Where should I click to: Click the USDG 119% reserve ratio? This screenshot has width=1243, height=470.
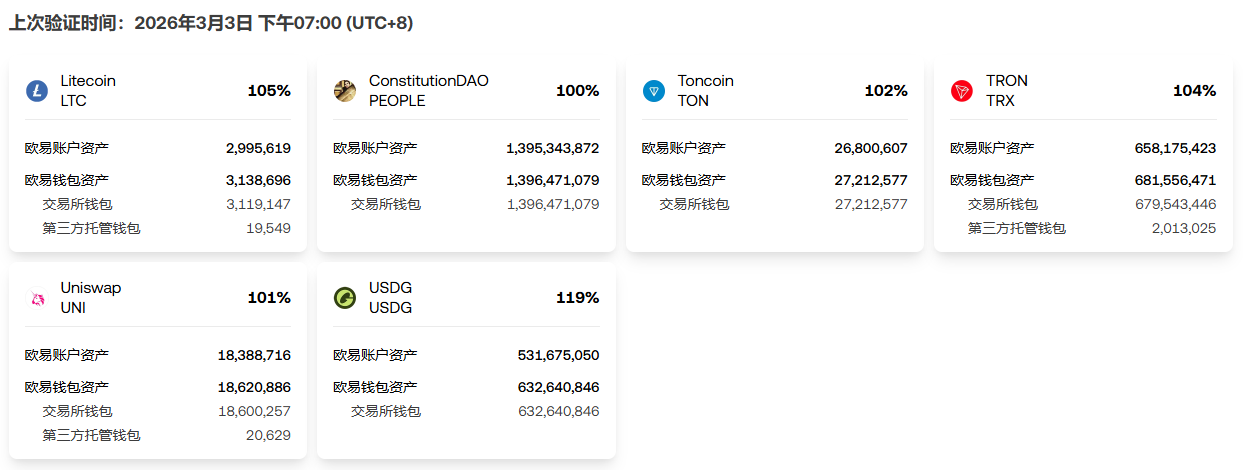[577, 298]
